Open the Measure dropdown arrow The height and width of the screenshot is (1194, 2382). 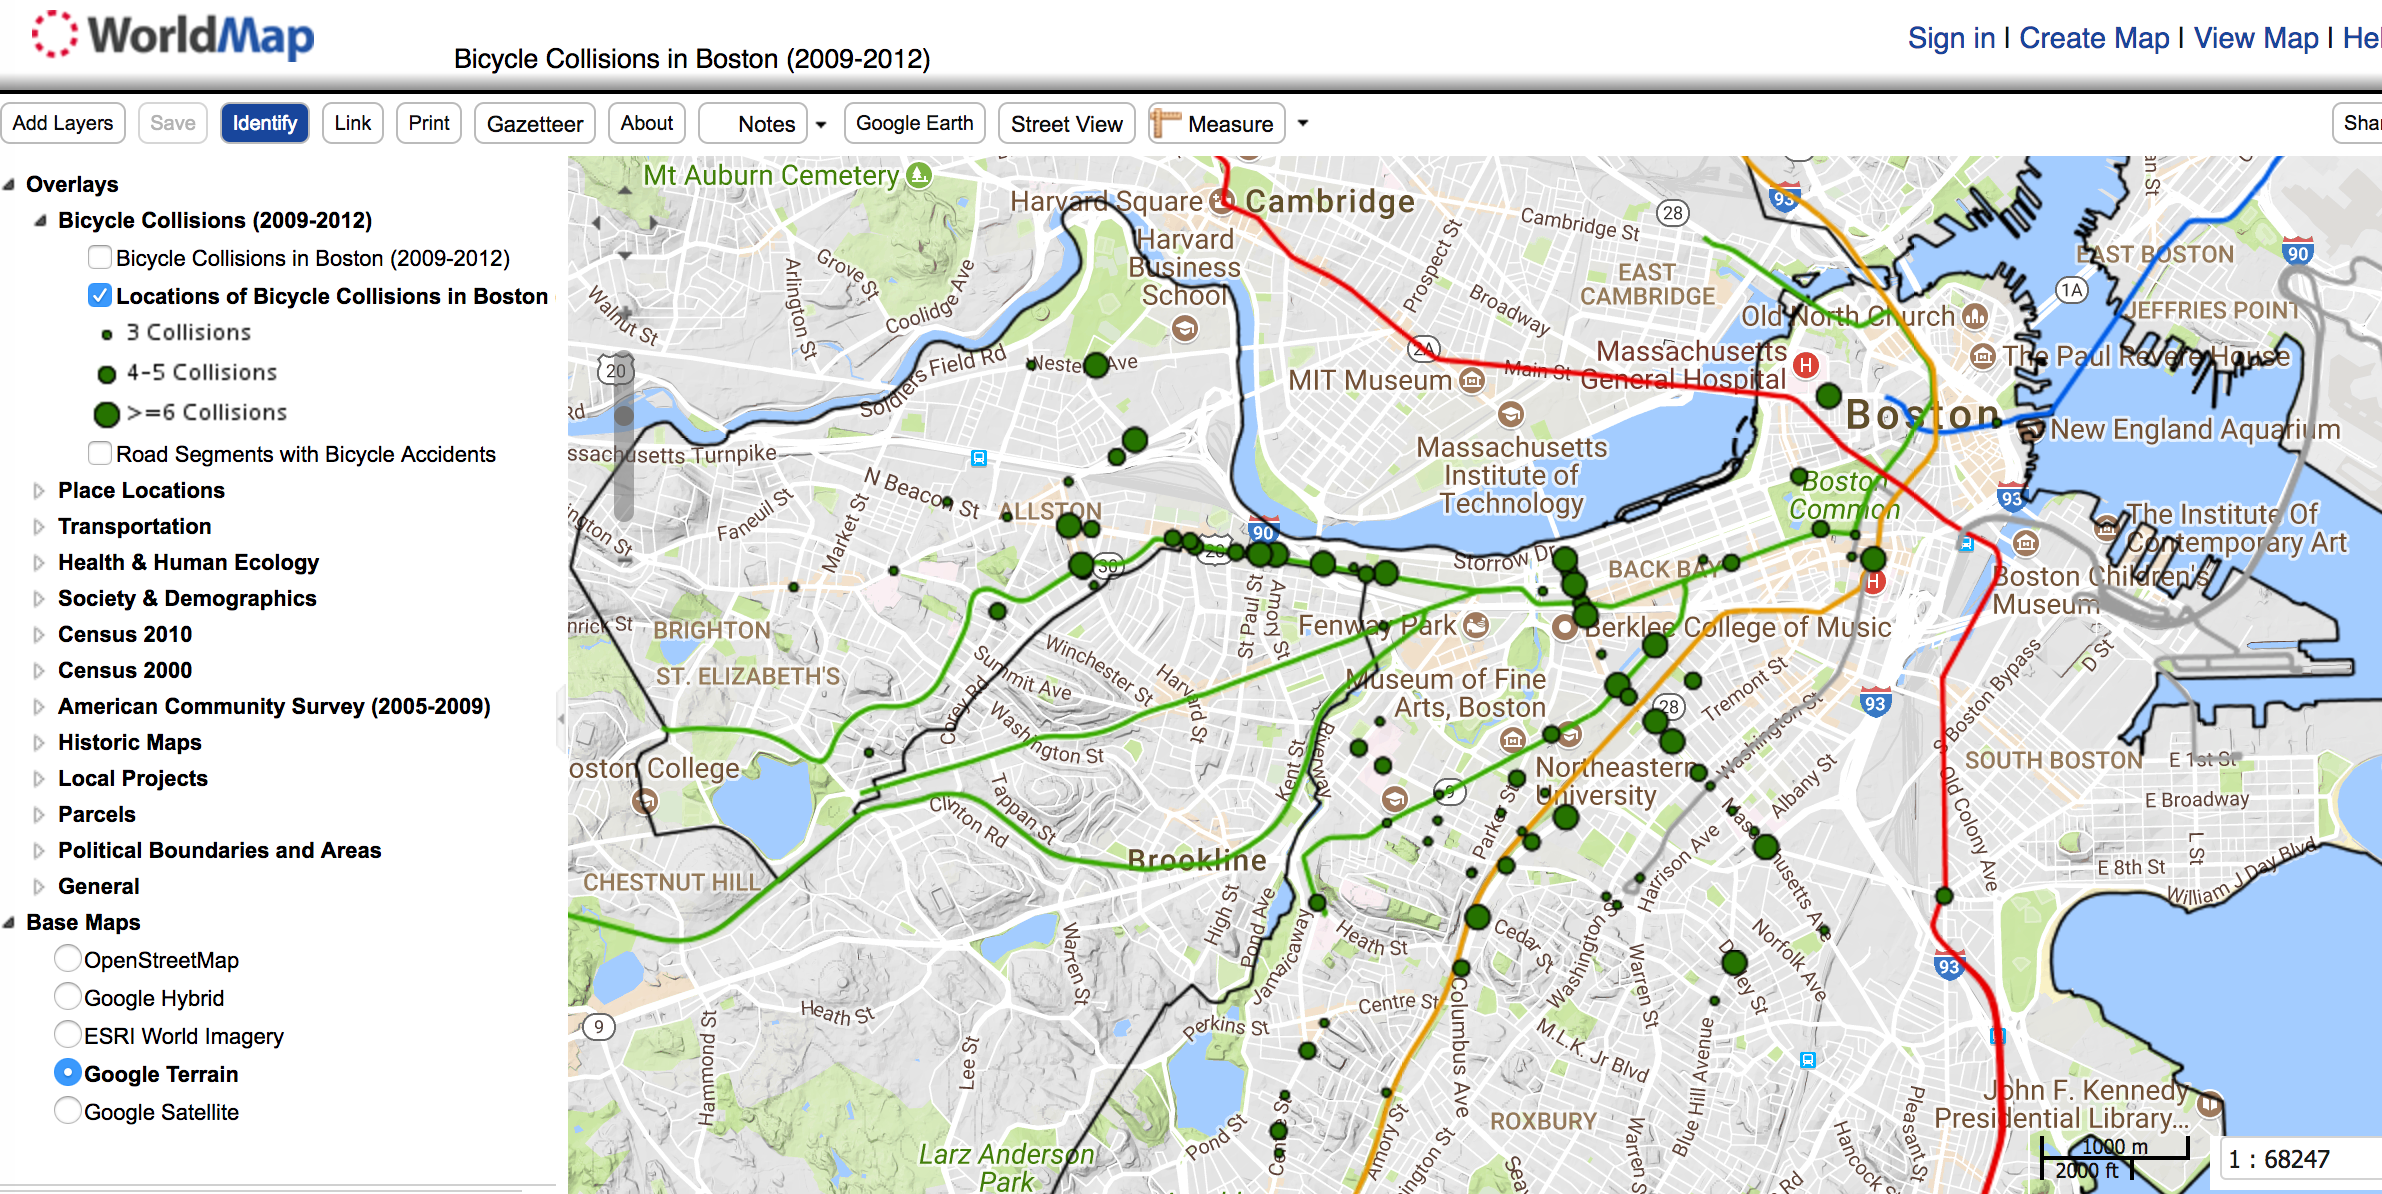[x=1302, y=123]
